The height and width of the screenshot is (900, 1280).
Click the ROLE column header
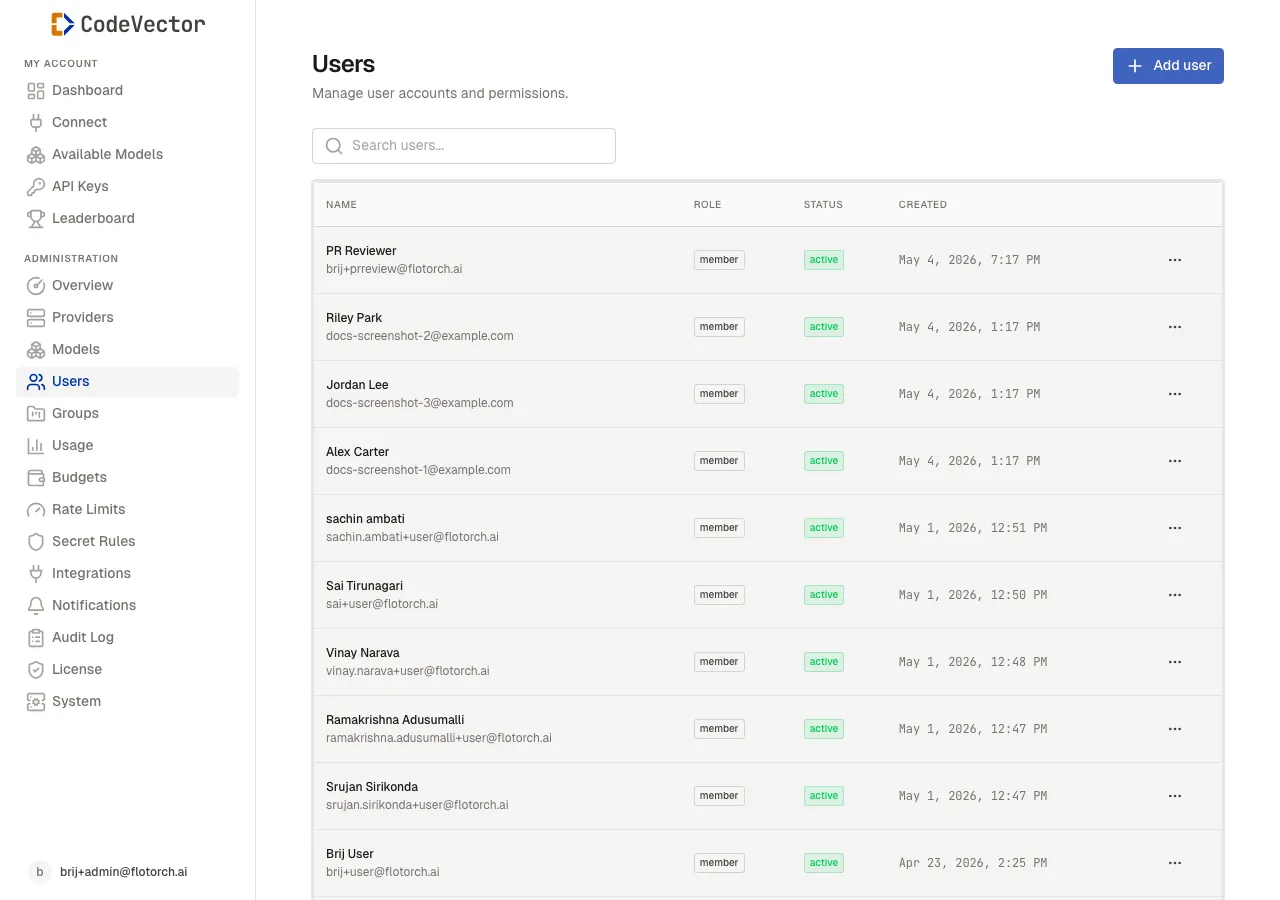pos(707,205)
